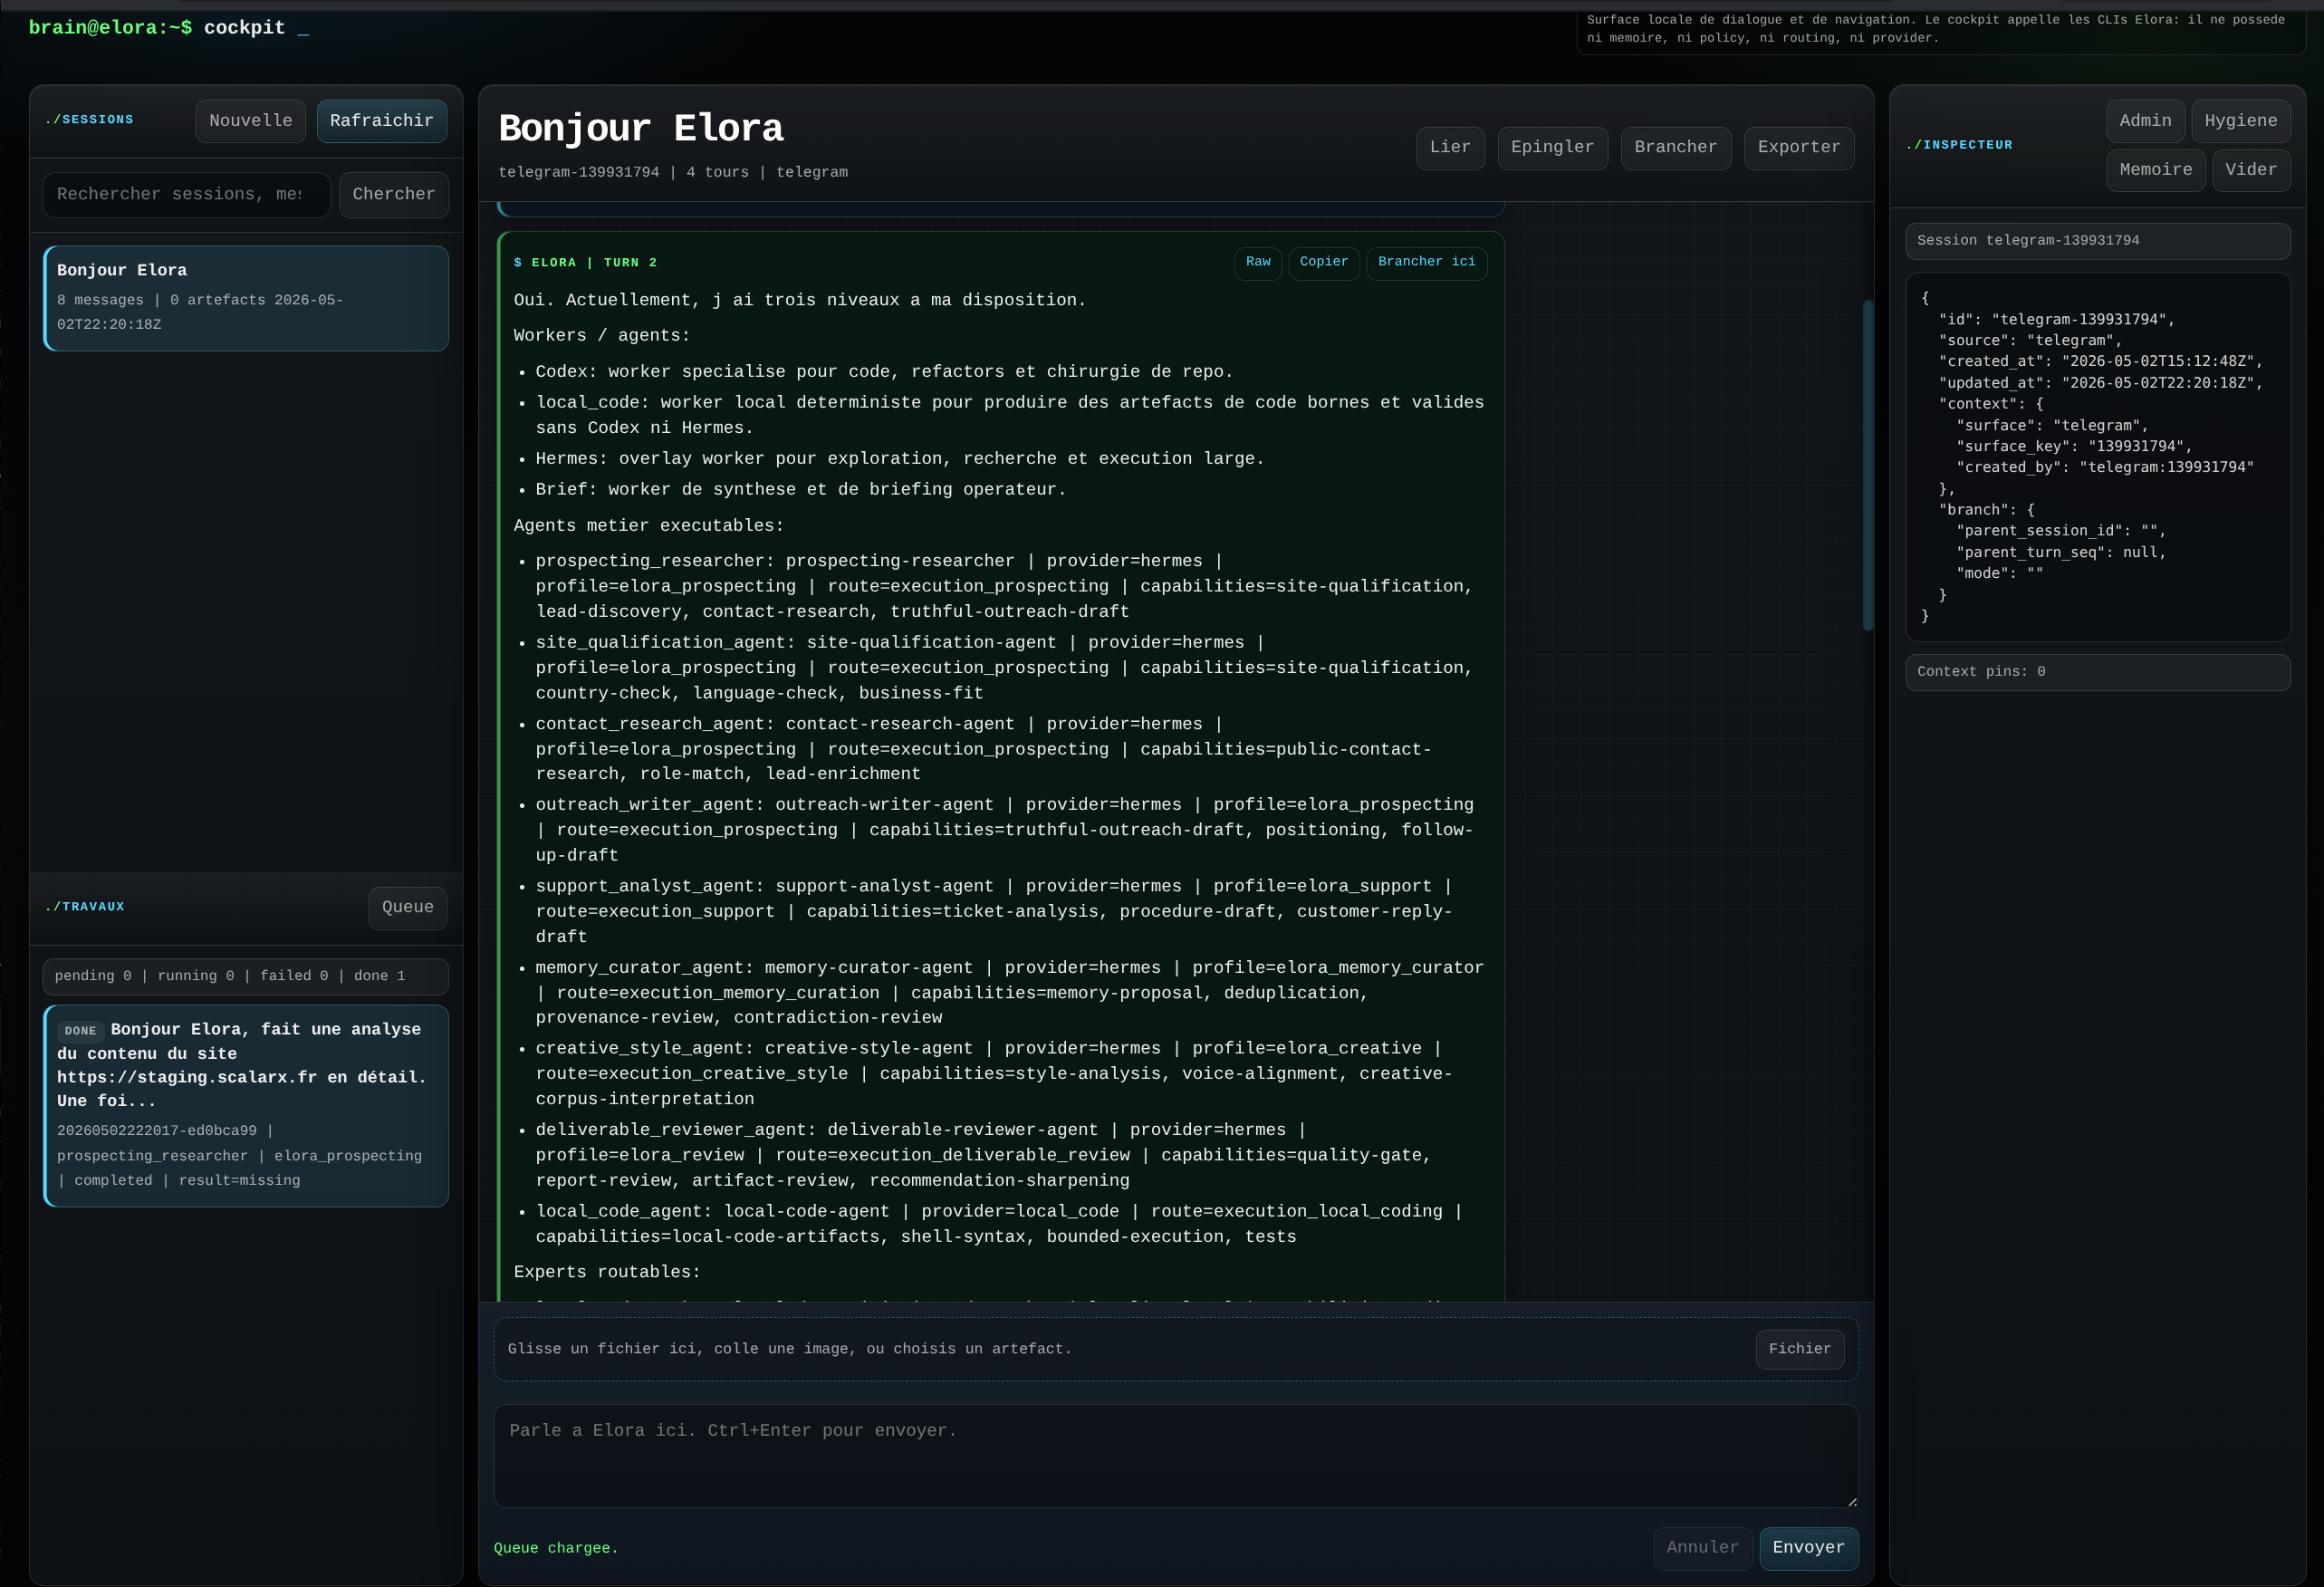Click the Vider button
The image size is (2324, 1587).
coord(2251,170)
